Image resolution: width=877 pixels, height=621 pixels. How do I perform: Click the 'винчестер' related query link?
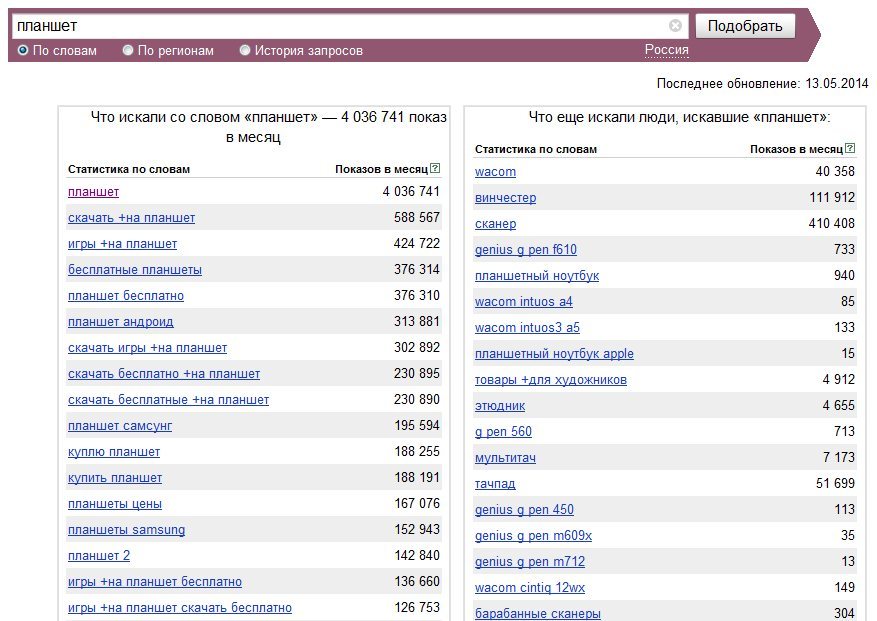point(505,198)
